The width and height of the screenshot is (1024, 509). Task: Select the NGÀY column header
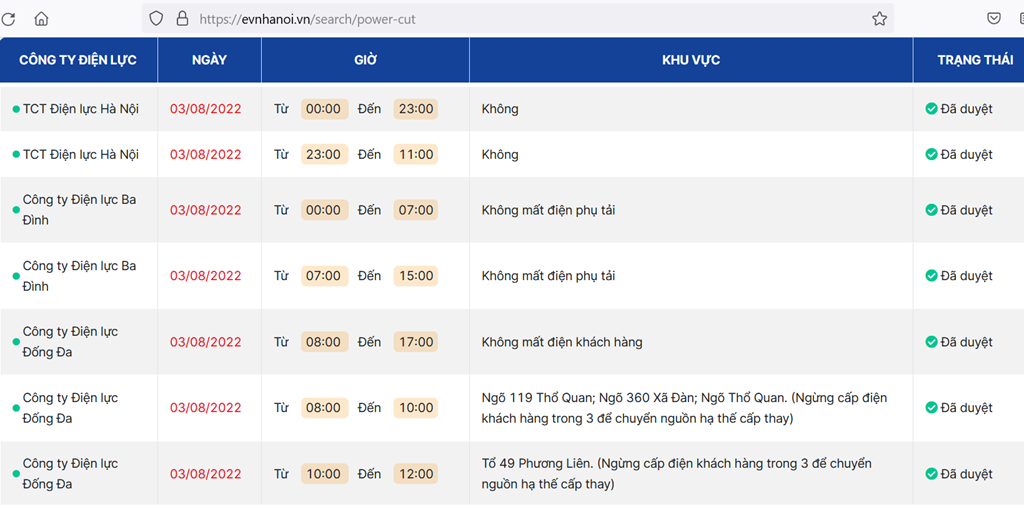(x=210, y=60)
